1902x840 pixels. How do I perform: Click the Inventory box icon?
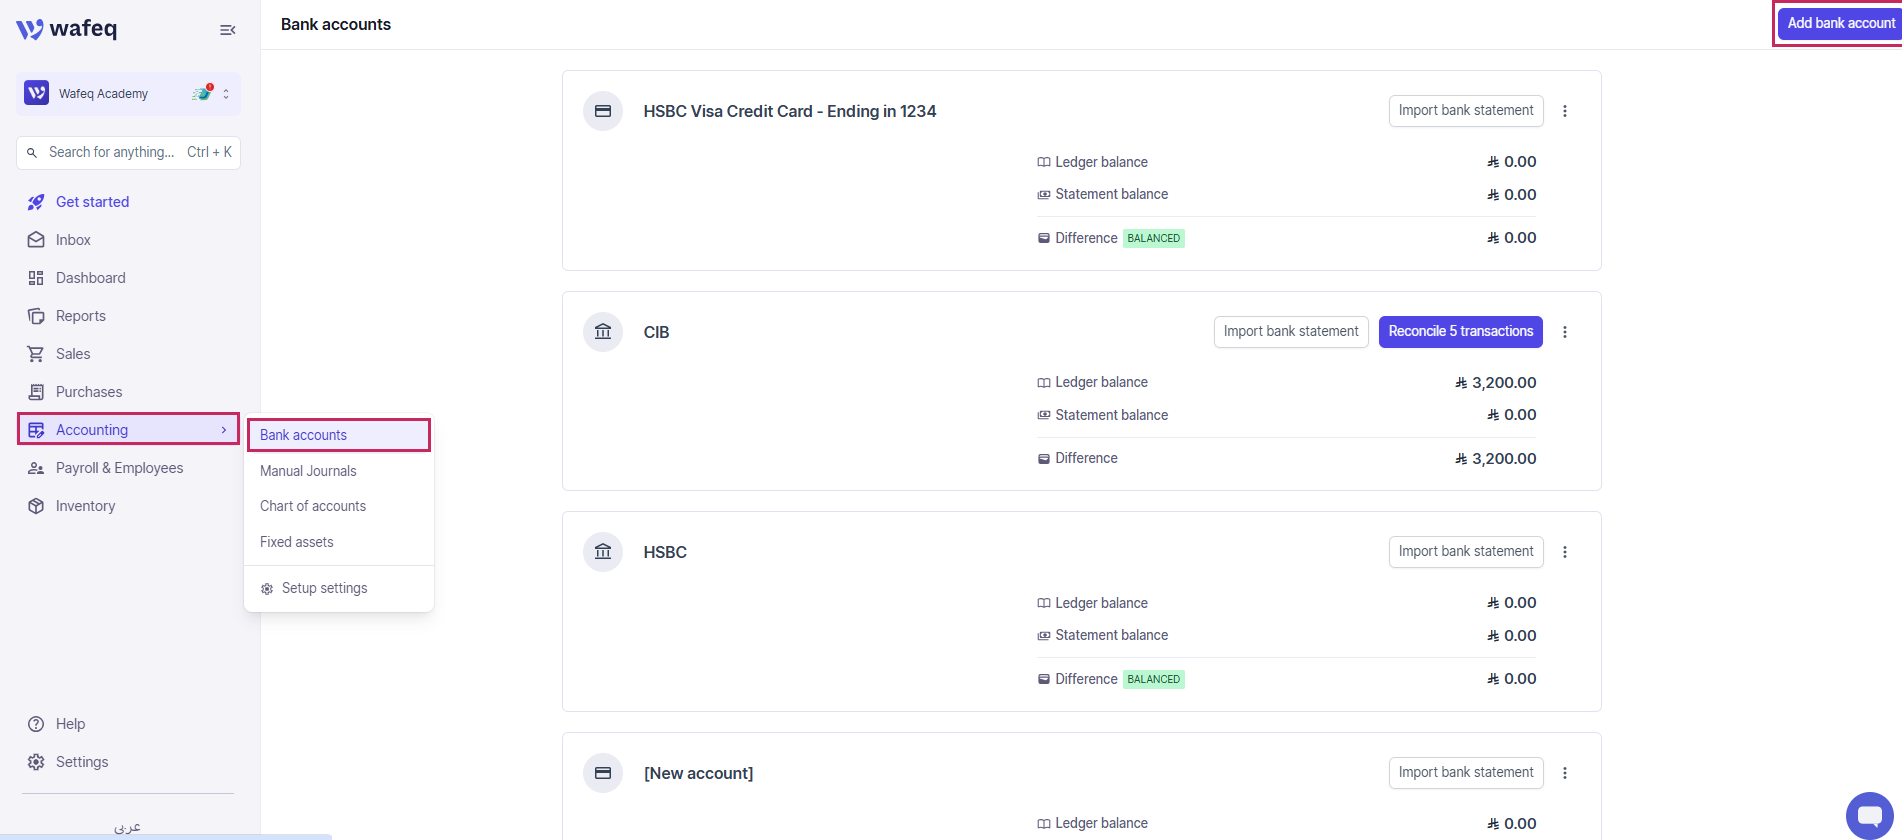[x=36, y=506]
